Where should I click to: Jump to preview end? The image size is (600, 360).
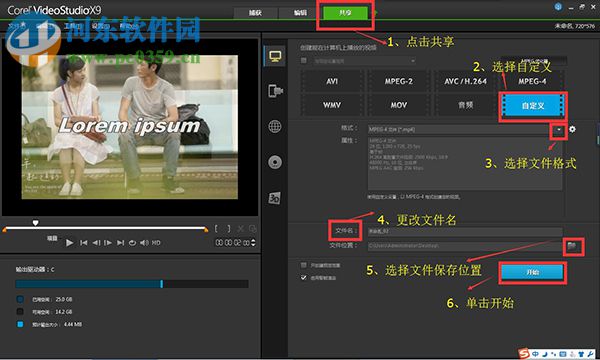[121, 243]
